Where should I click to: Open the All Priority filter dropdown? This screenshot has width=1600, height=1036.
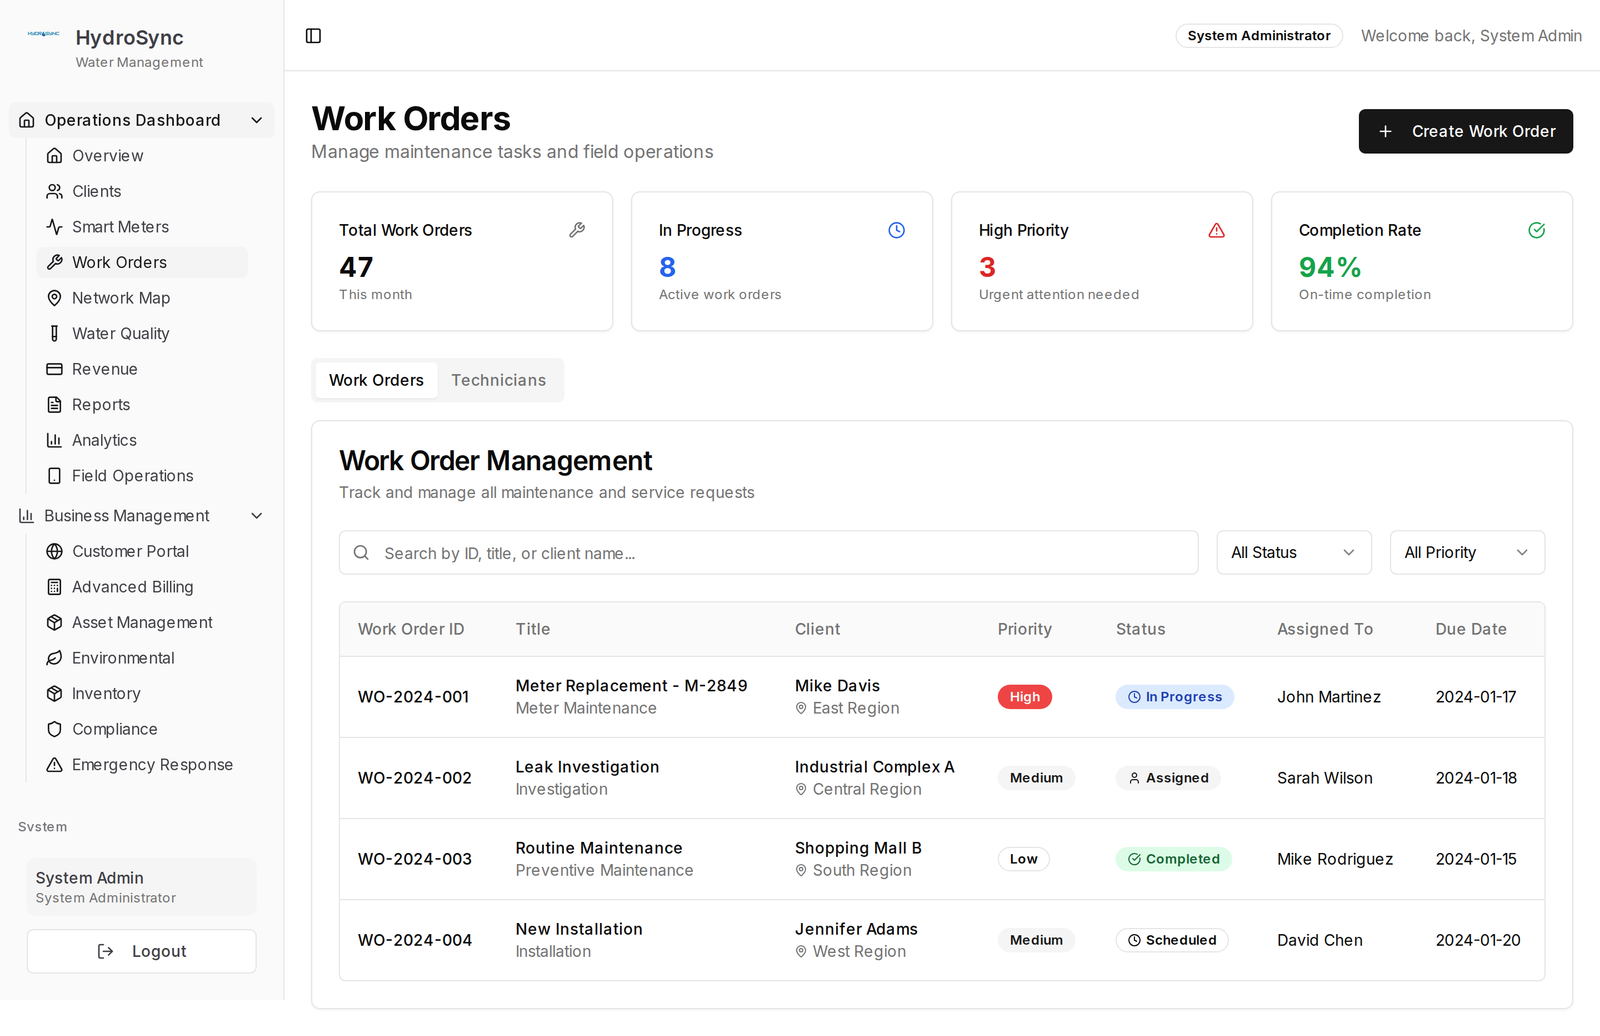1467,553
